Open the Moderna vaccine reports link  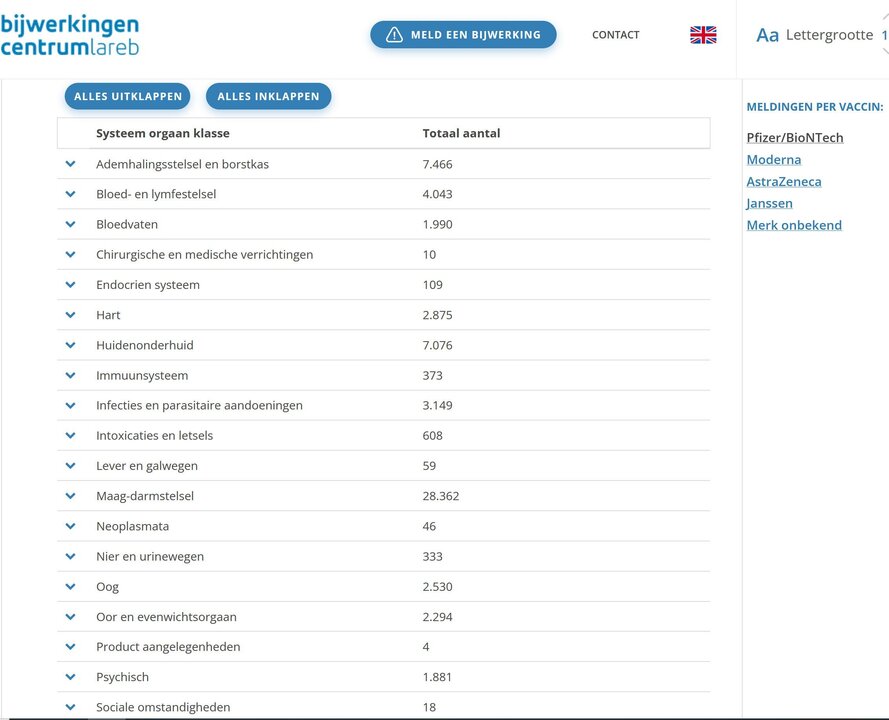773,160
